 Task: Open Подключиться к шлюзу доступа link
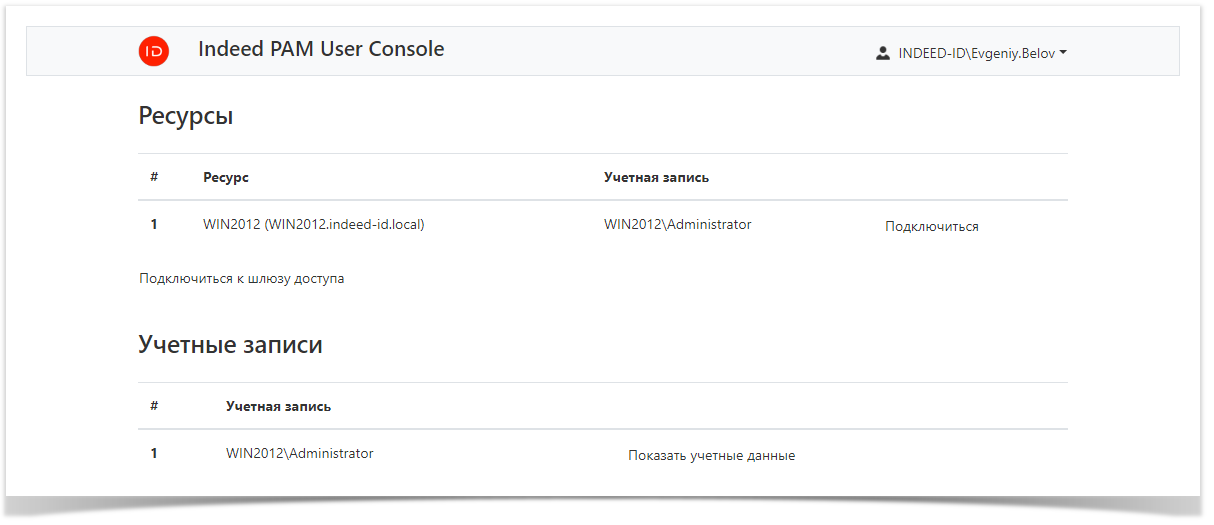point(241,279)
